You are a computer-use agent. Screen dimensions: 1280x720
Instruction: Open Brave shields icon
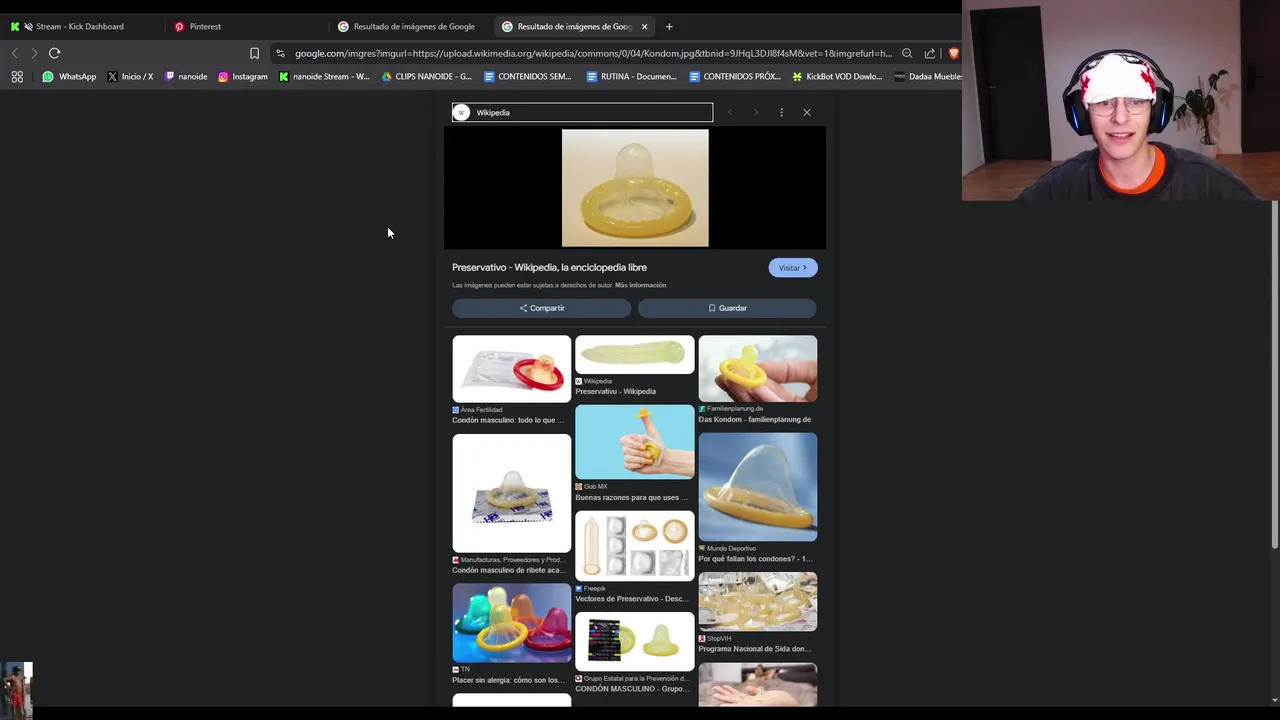click(953, 54)
